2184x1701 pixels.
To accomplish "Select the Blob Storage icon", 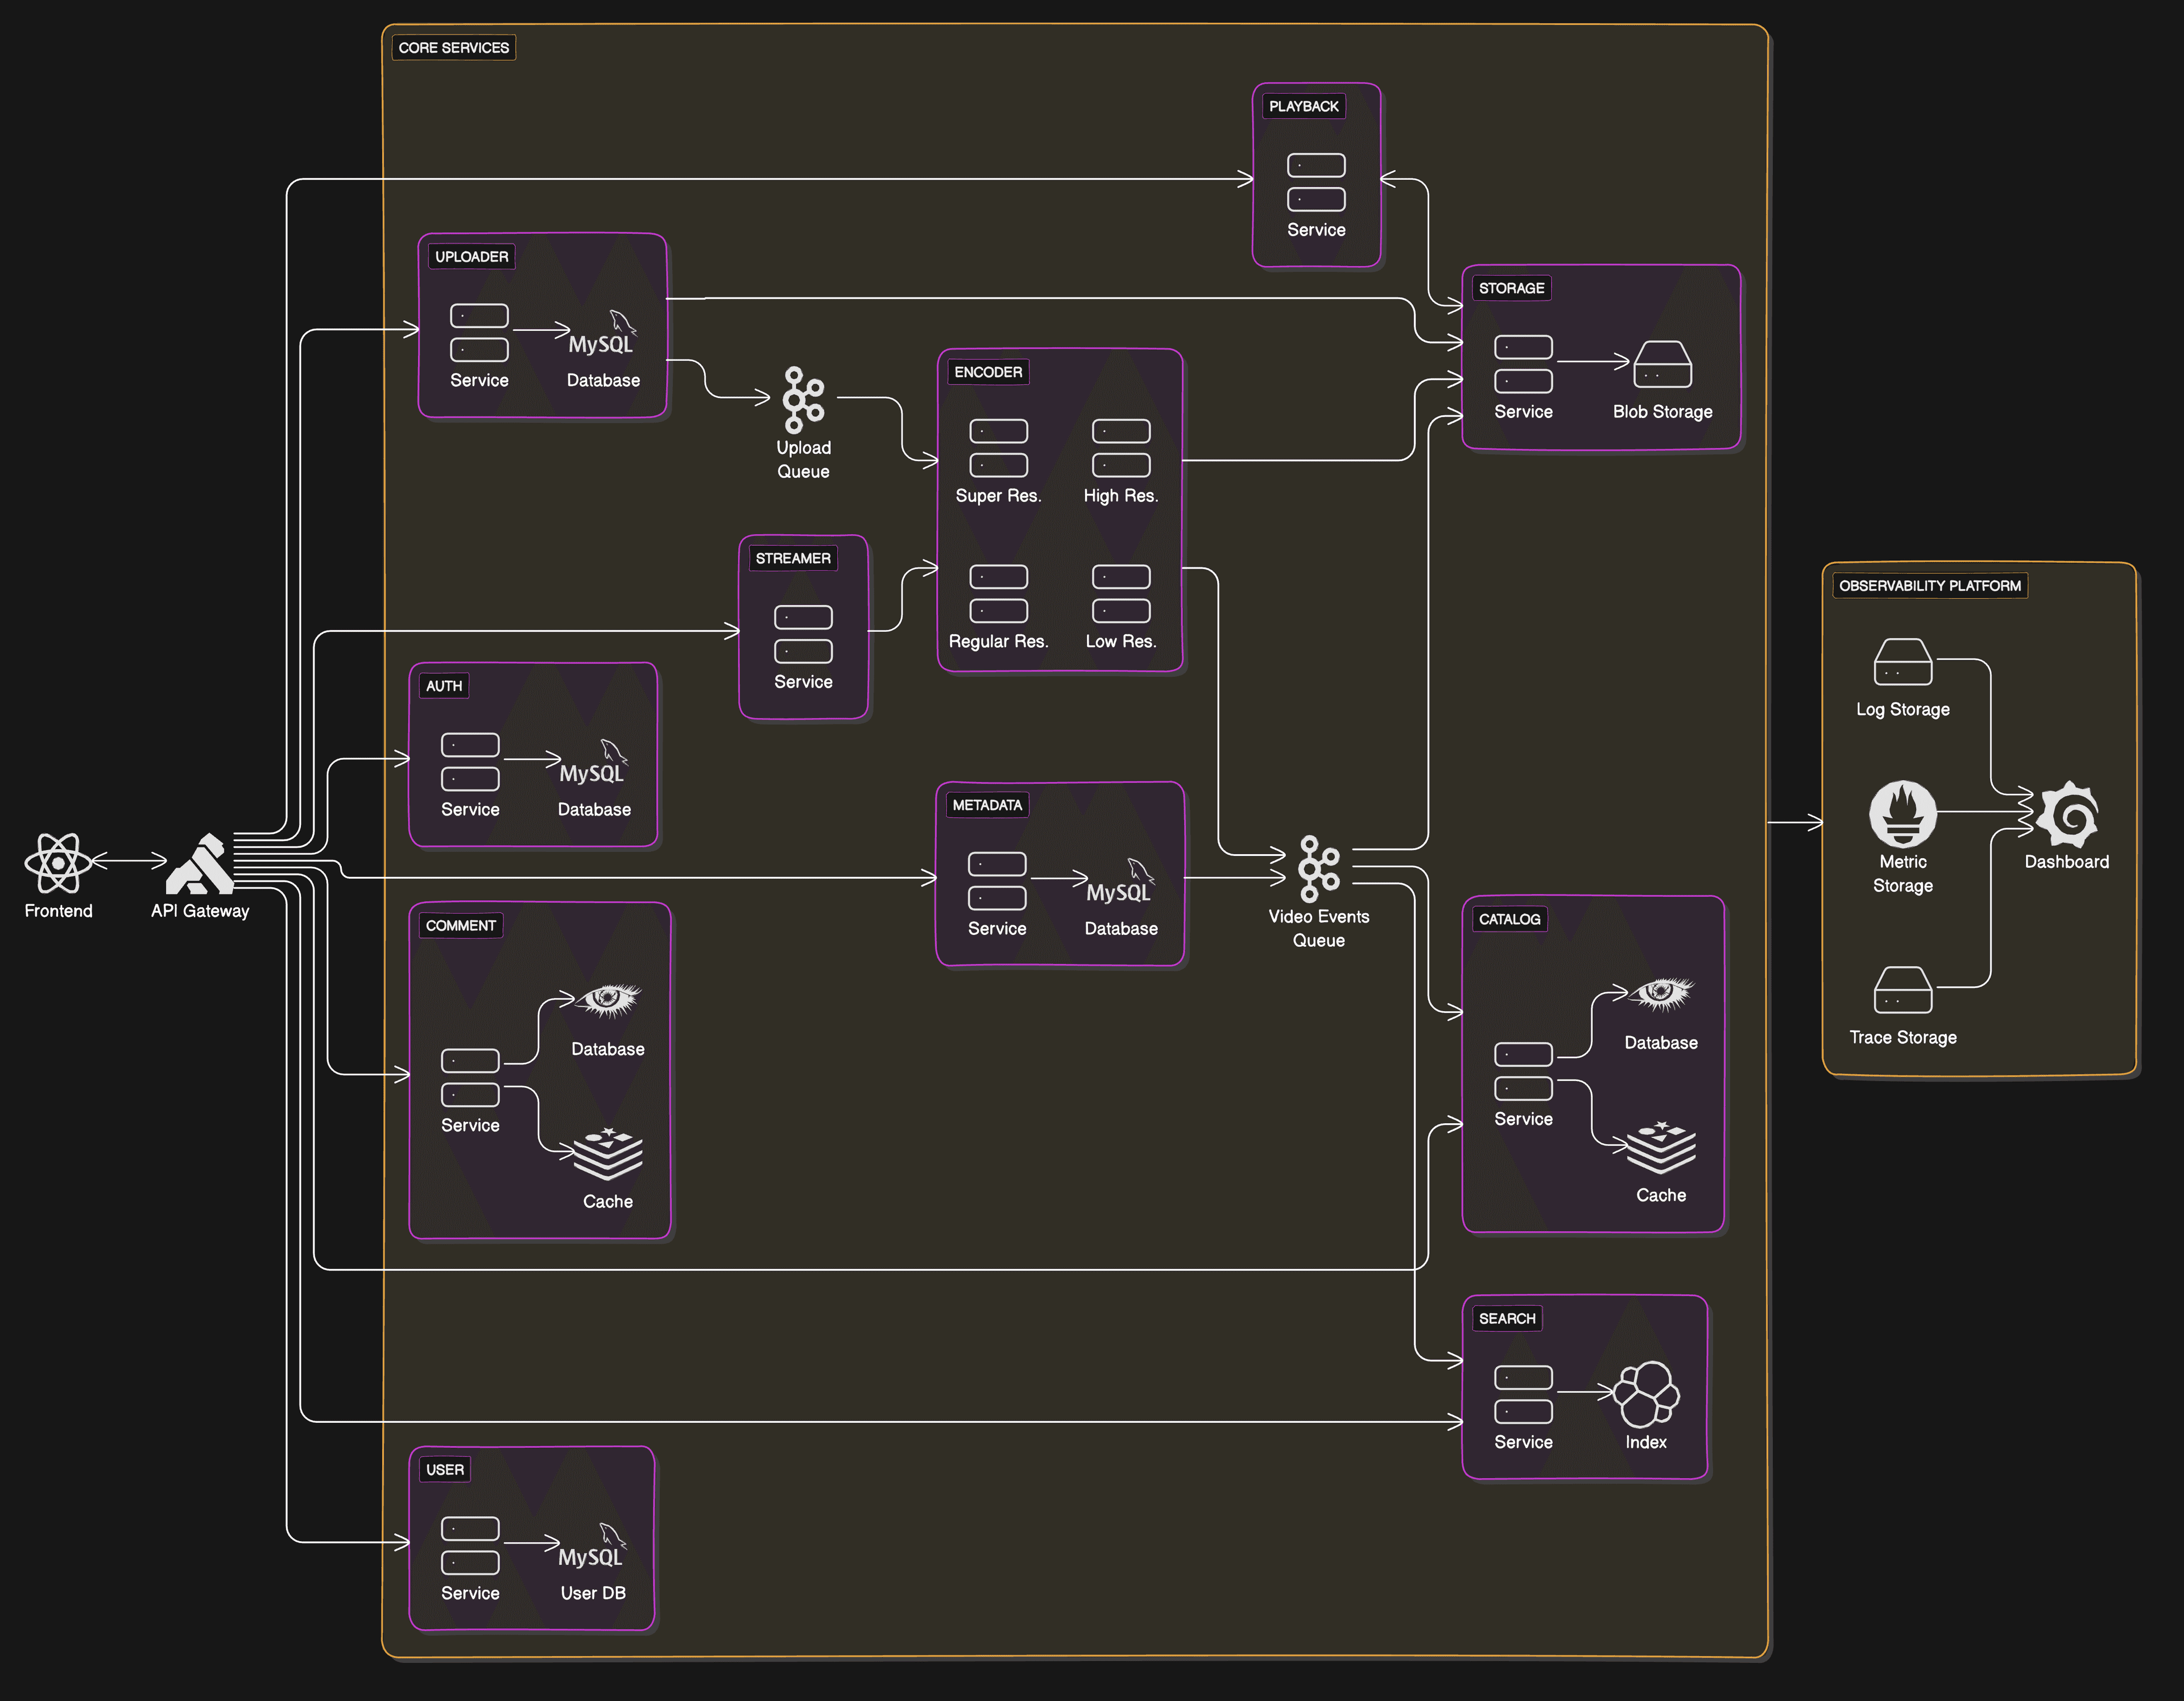I will click(1662, 364).
